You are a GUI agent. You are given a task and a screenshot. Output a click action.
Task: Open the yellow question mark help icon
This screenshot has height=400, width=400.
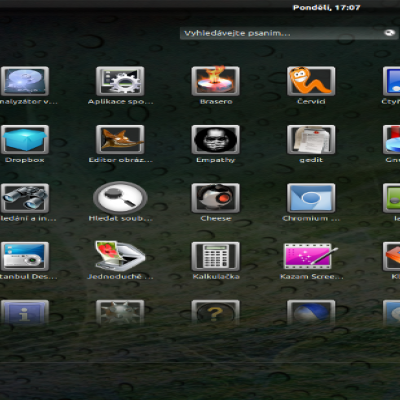215,313
